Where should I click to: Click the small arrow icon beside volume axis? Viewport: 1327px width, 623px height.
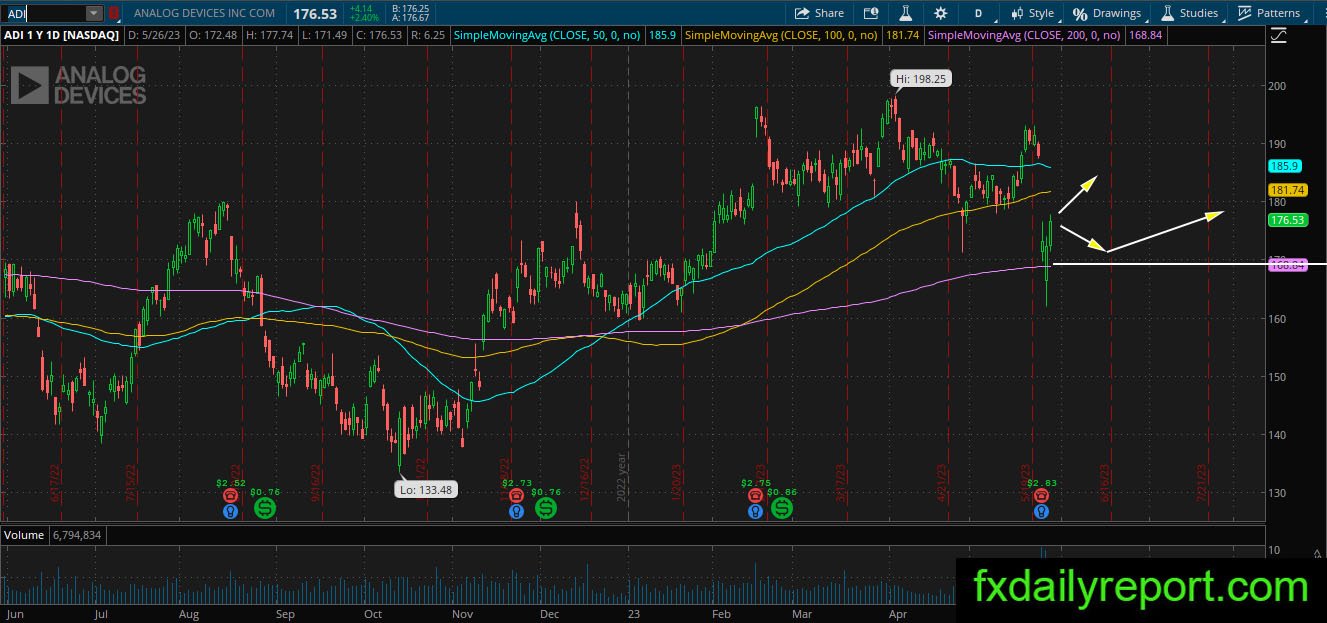(1317, 553)
